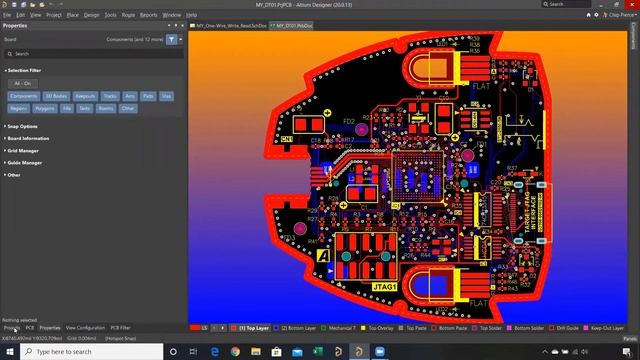Open Zoom app from taskbar
640x360 pixels.
coord(380,351)
